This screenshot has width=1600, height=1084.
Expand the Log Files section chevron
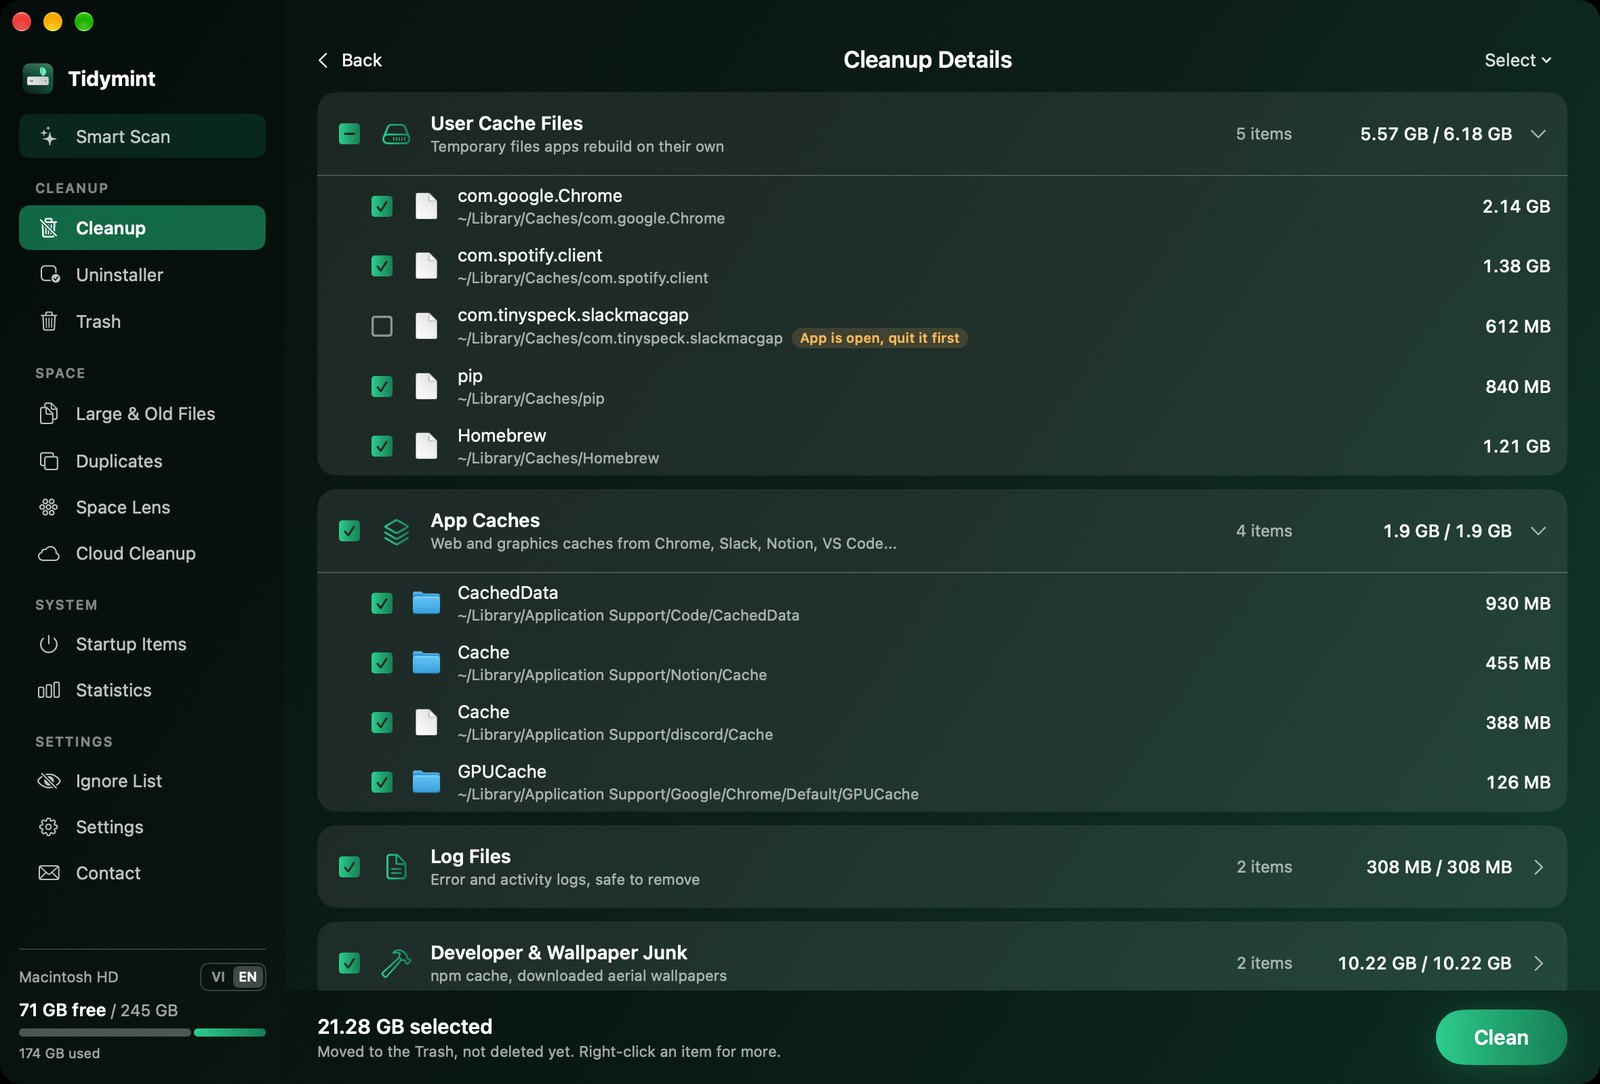pyautogui.click(x=1538, y=867)
